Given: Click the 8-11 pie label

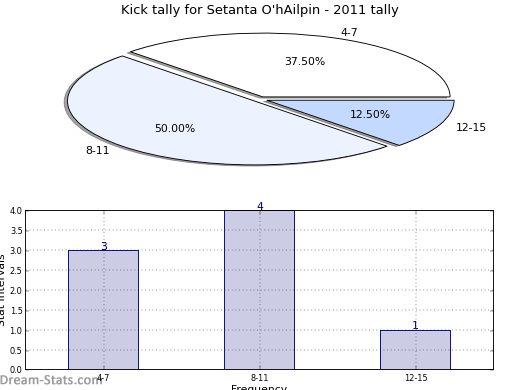Looking at the screenshot, I should [x=97, y=150].
